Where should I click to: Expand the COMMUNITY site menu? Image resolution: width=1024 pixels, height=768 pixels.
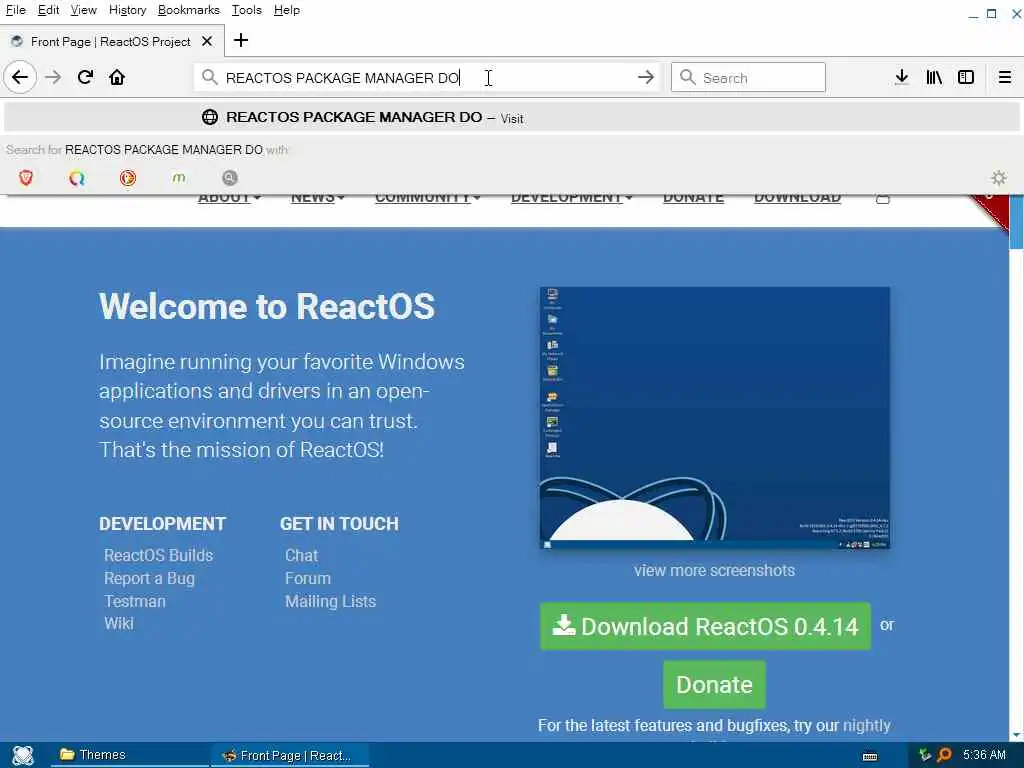[x=428, y=198]
